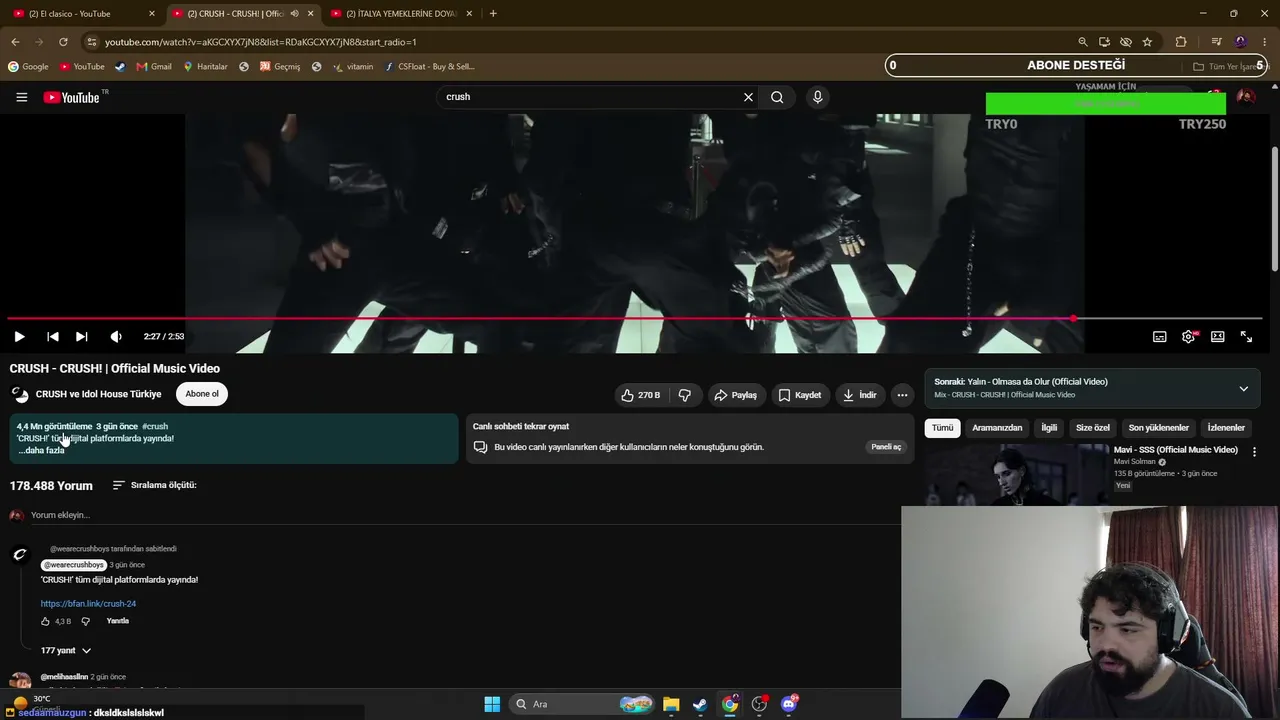Image resolution: width=1280 pixels, height=720 pixels.
Task: Save video with the Kaydet button
Action: pyautogui.click(x=800, y=395)
